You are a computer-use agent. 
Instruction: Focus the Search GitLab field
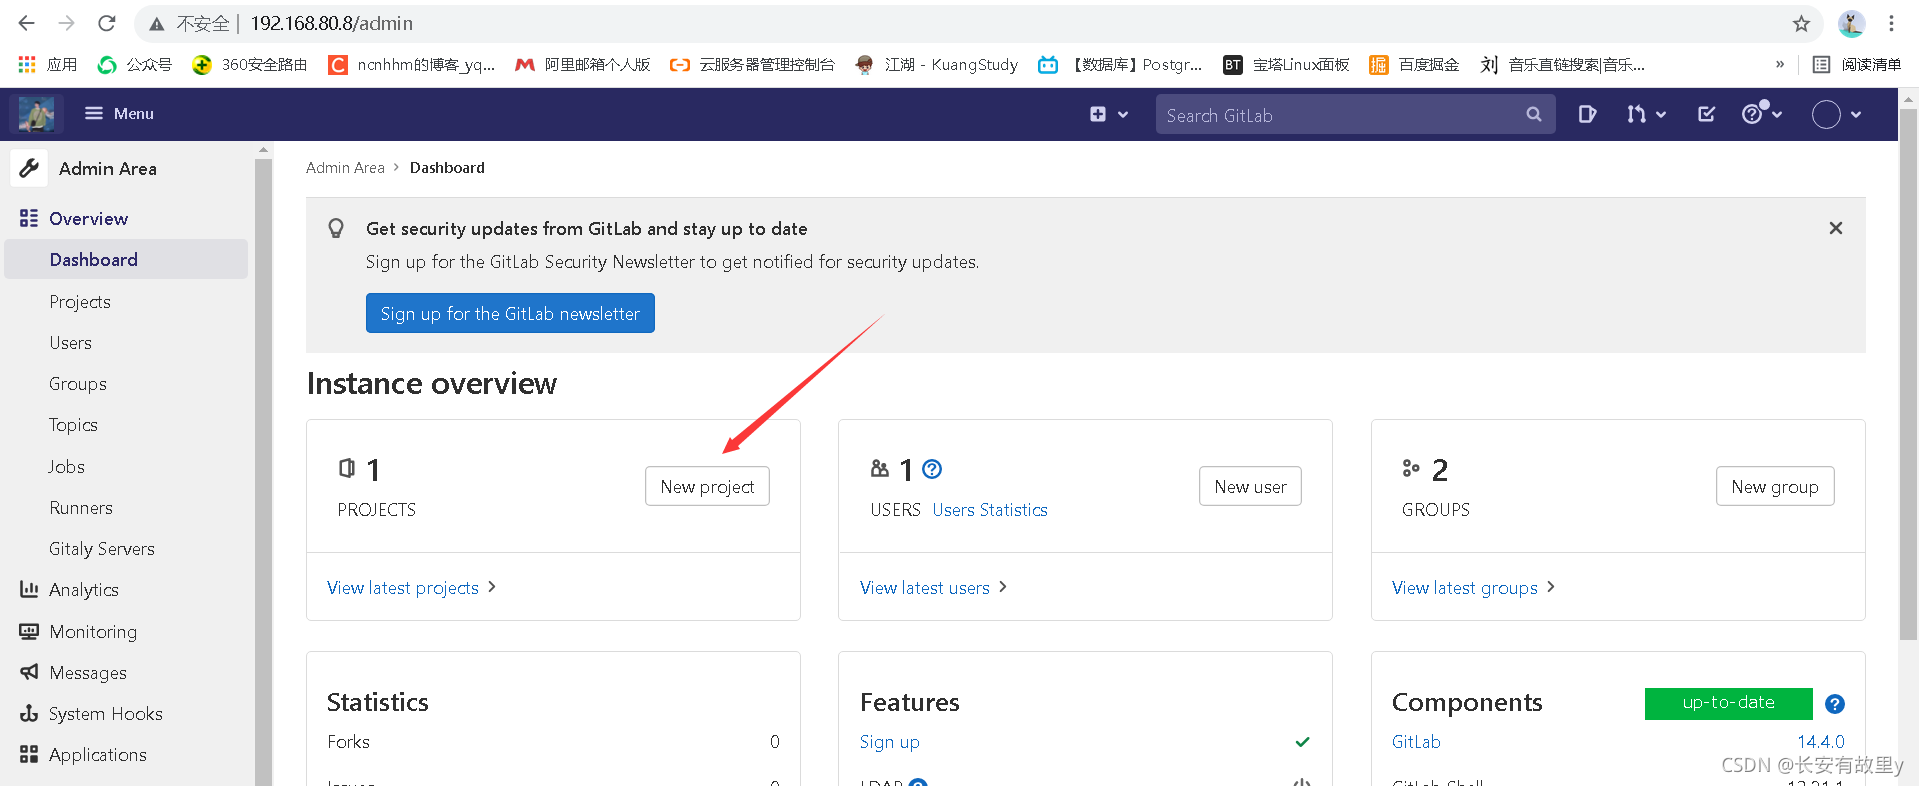1355,115
